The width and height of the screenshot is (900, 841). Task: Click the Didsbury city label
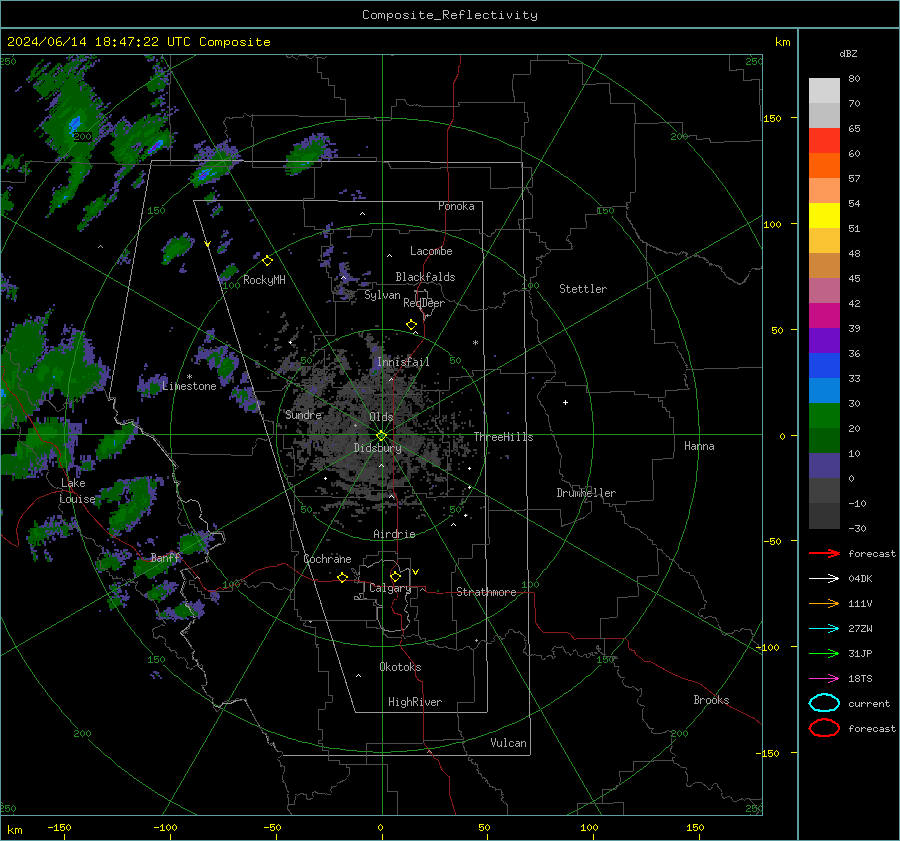377,448
